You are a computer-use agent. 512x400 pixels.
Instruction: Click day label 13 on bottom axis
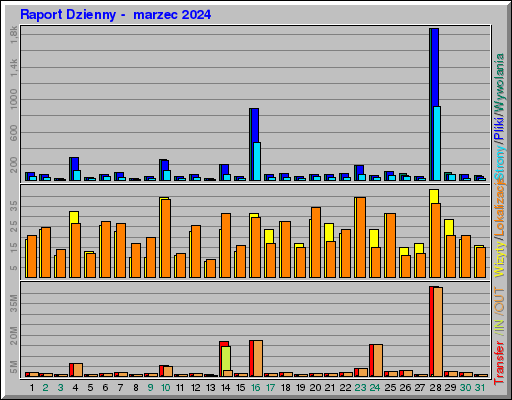pyautogui.click(x=210, y=388)
